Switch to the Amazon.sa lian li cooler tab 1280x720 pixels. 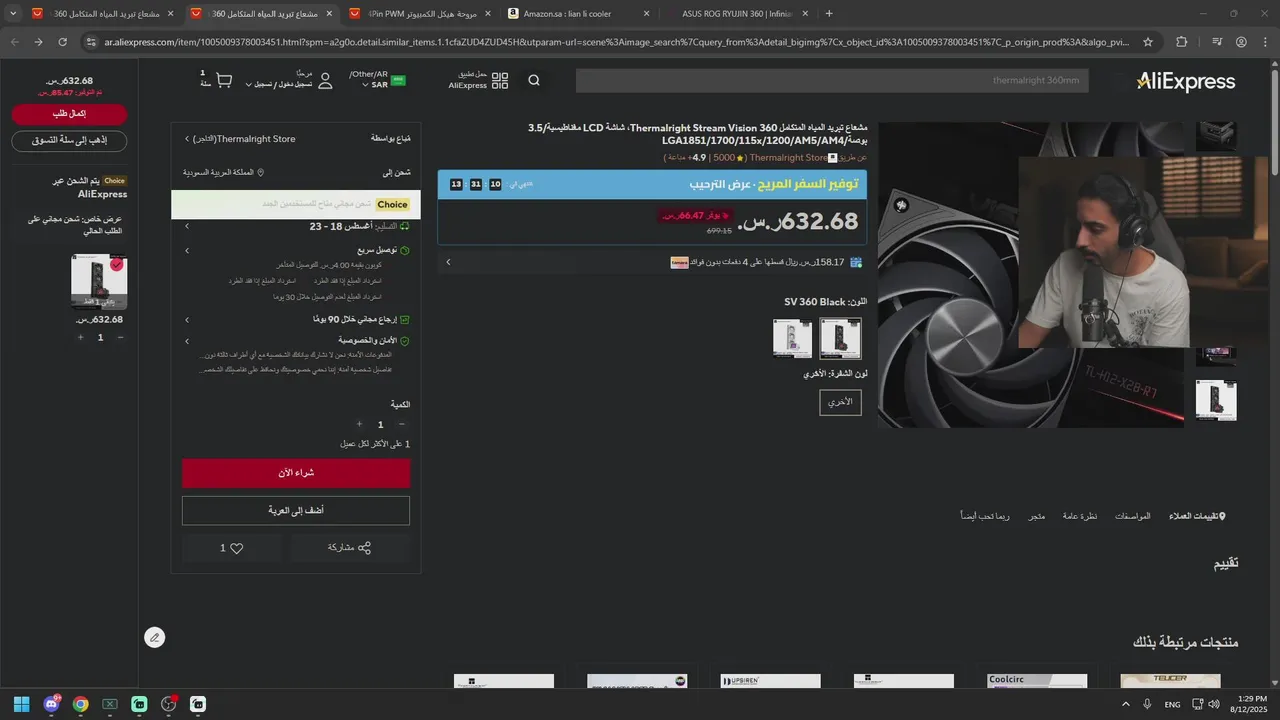pos(580,14)
